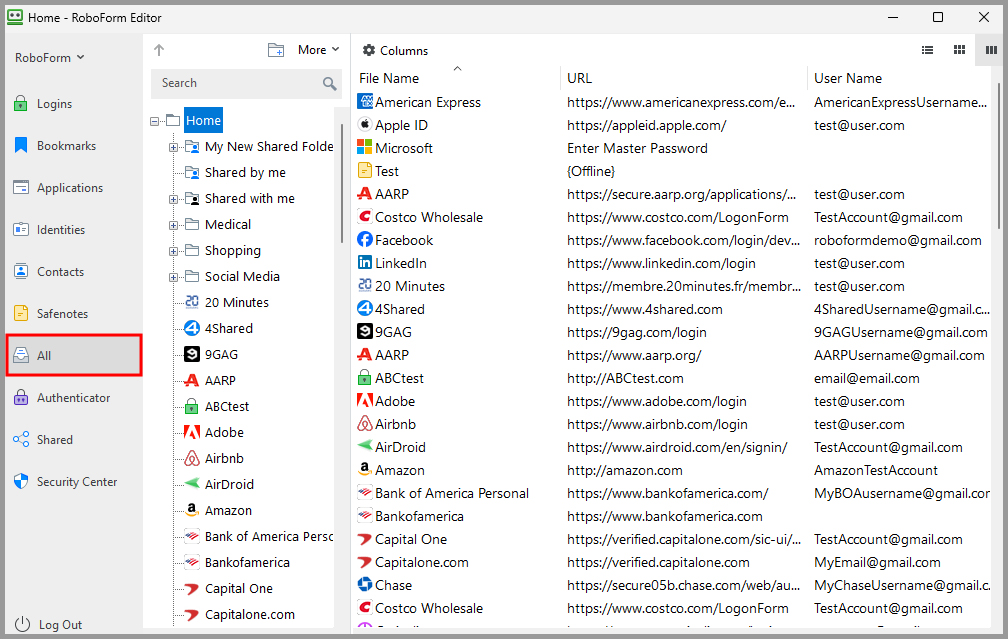Select 20 Minutes in folder tree
Image resolution: width=1008 pixels, height=639 pixels.
pos(237,302)
